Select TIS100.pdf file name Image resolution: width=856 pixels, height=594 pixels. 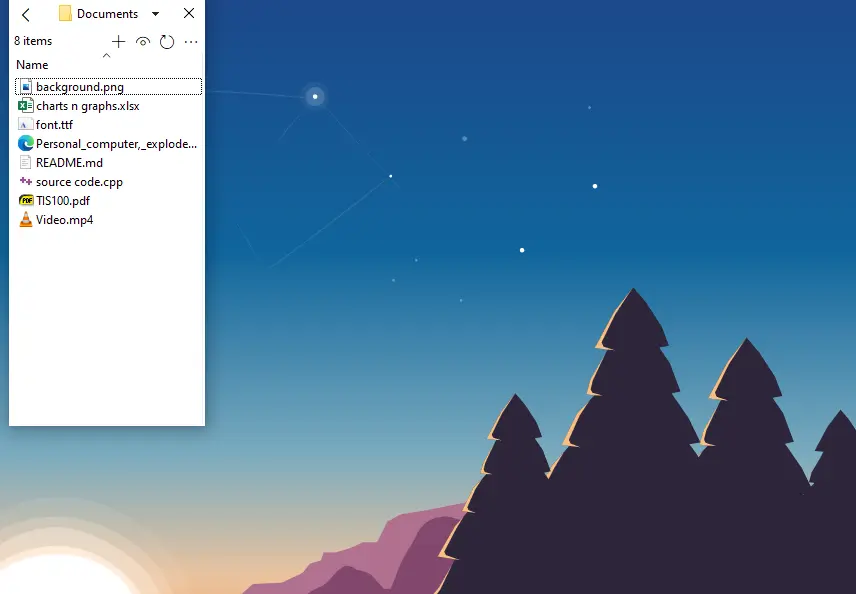[x=63, y=201]
